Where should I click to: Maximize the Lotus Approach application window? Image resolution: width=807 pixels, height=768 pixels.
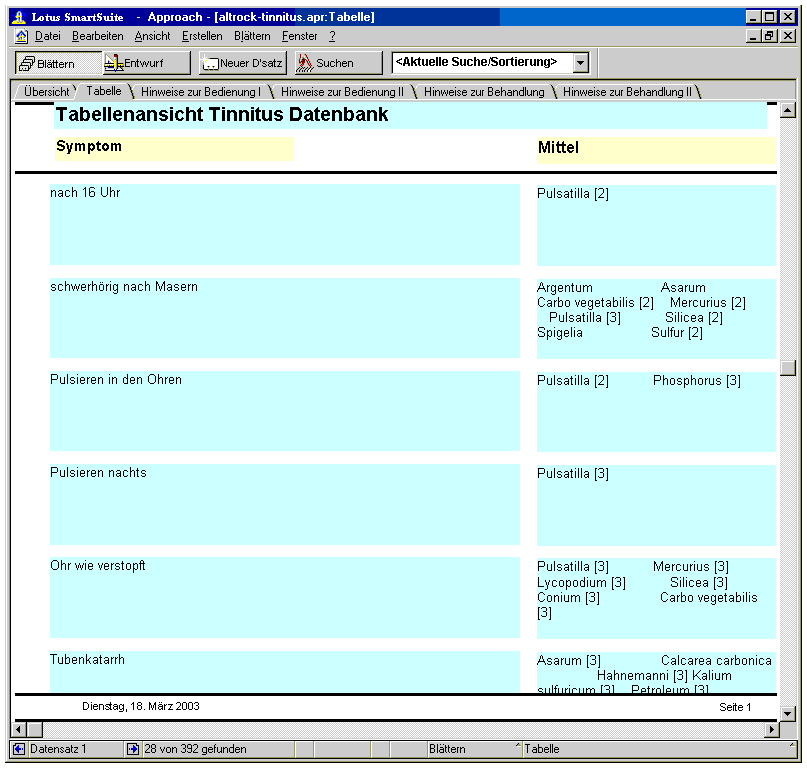(769, 17)
